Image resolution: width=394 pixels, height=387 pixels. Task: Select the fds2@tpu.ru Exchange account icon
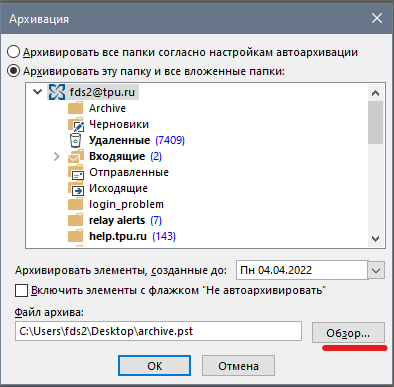[57, 92]
